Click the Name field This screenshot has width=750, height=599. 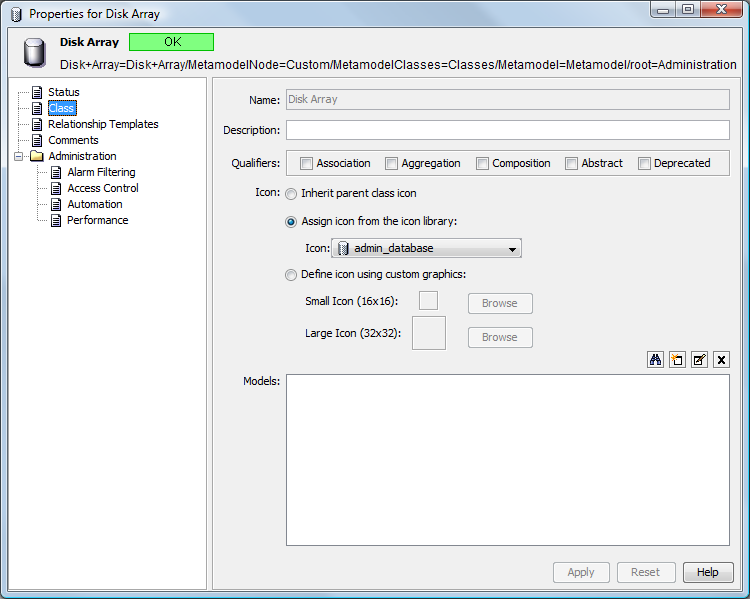pyautogui.click(x=507, y=100)
